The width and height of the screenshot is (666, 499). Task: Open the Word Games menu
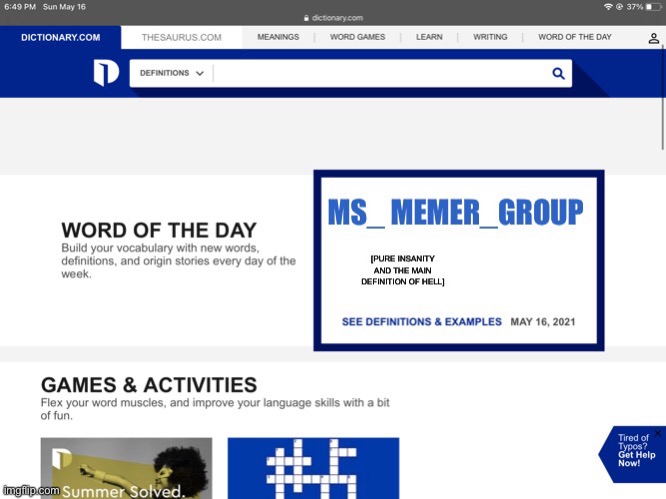click(358, 37)
